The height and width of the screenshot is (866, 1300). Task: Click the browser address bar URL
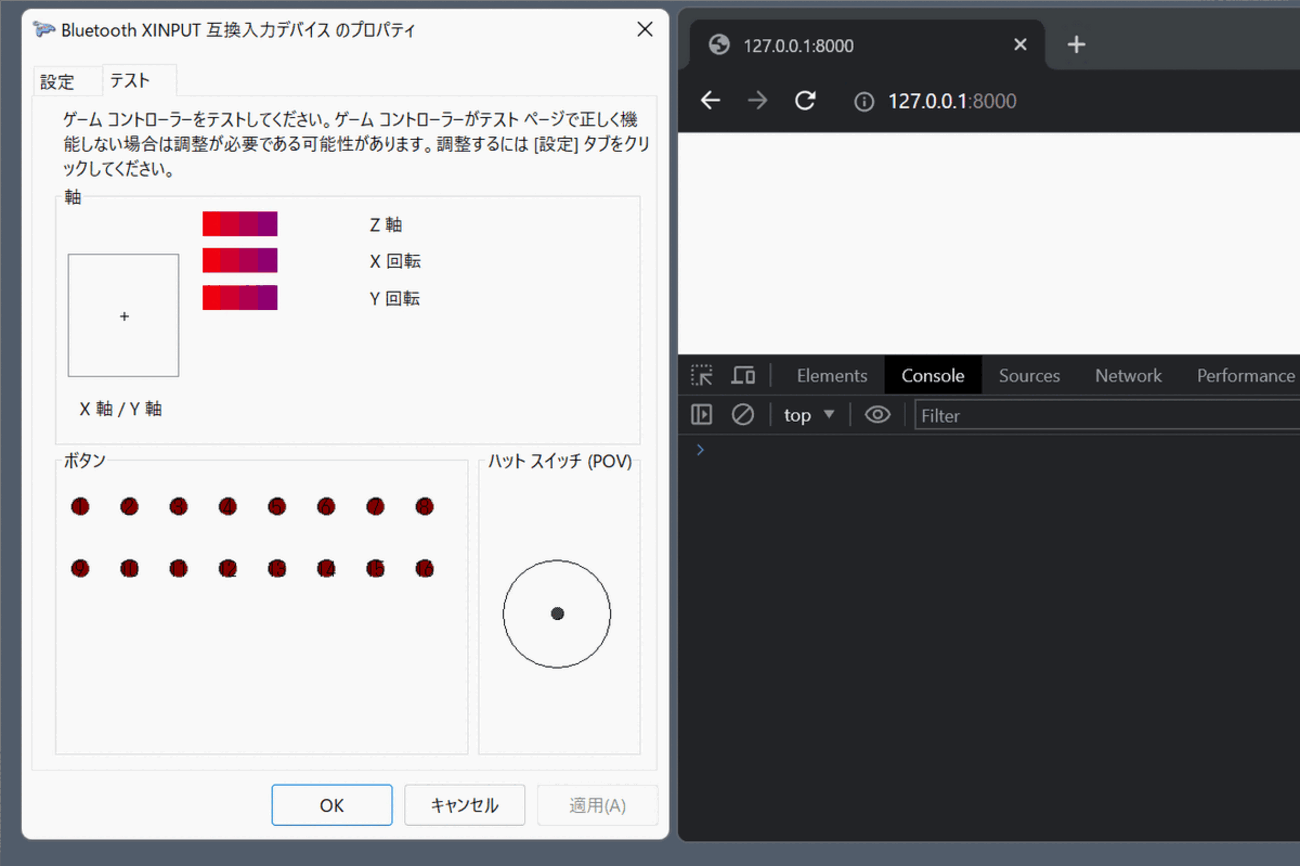tap(952, 101)
